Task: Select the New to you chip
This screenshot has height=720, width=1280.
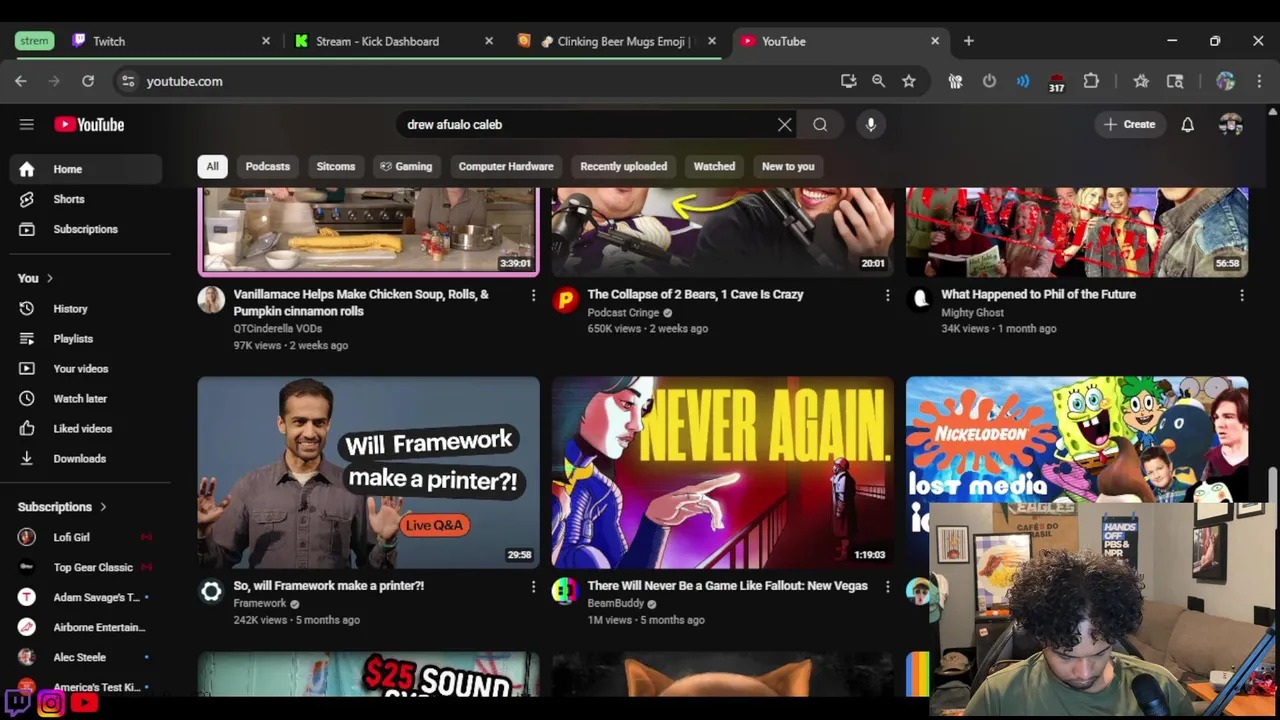Action: pos(788,166)
